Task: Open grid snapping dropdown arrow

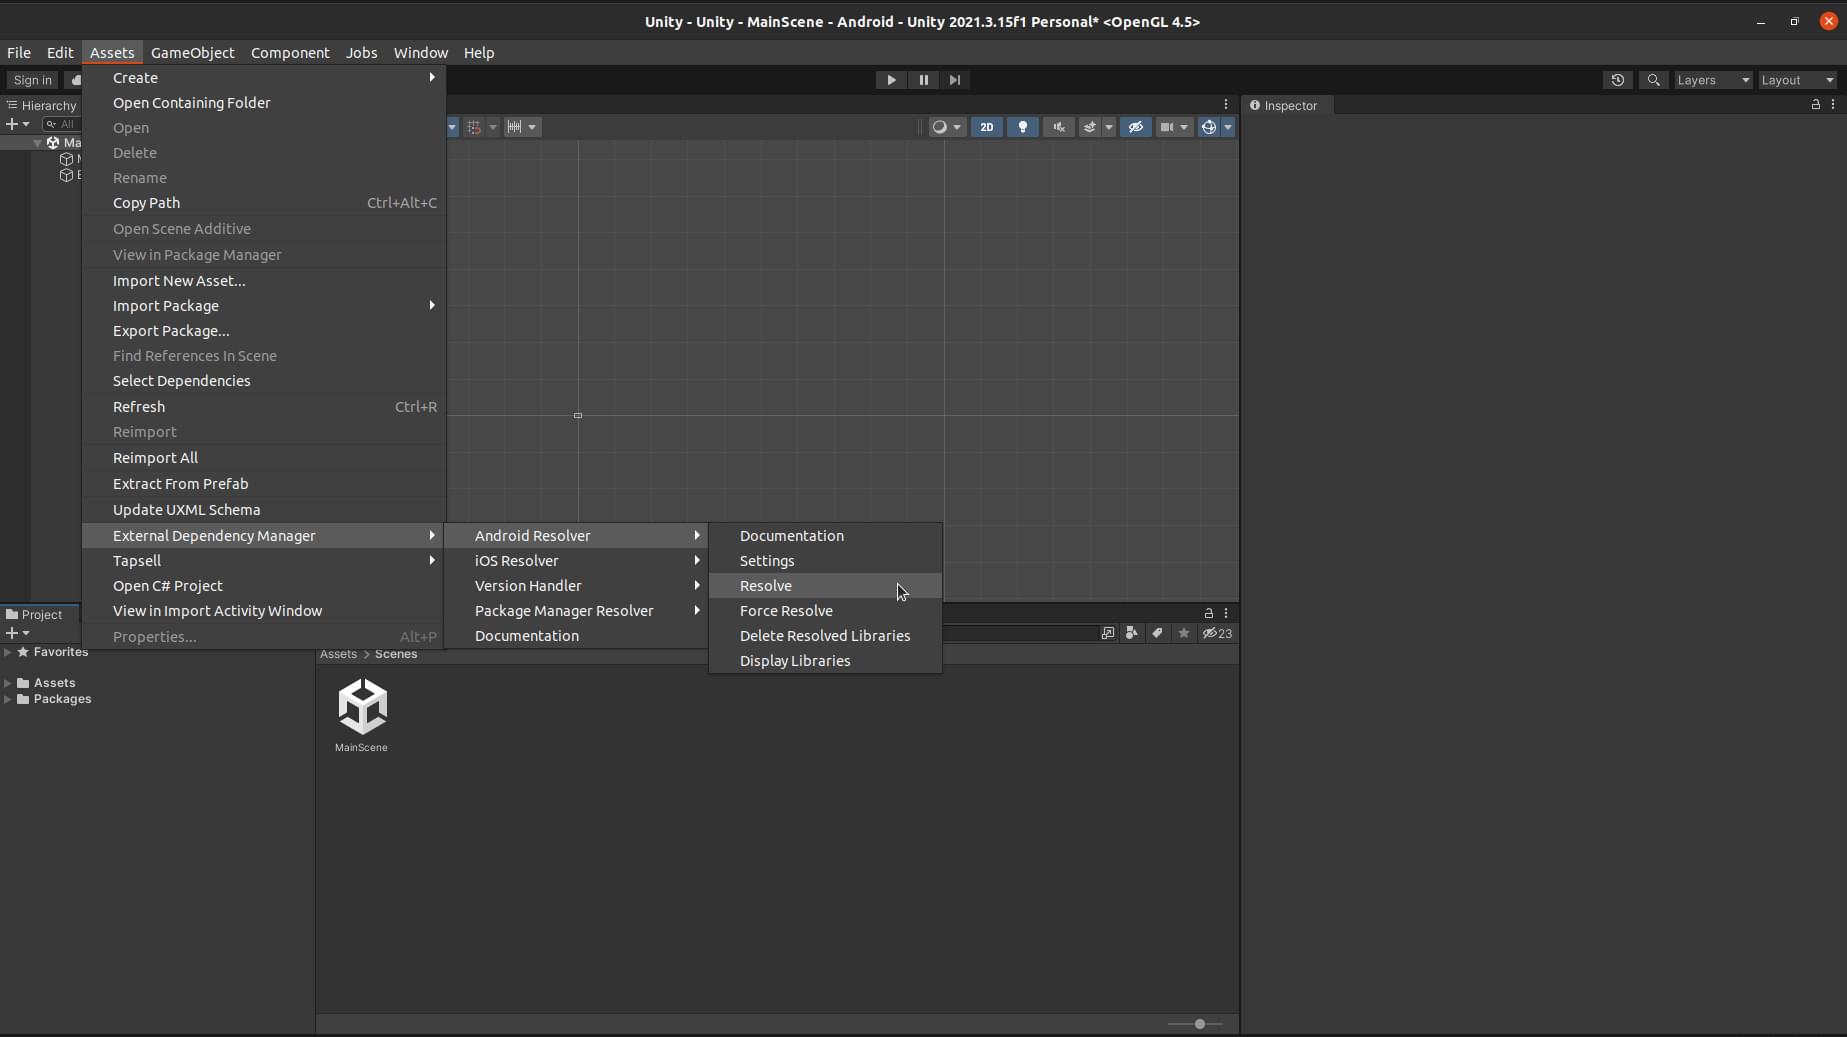Action: (492, 127)
